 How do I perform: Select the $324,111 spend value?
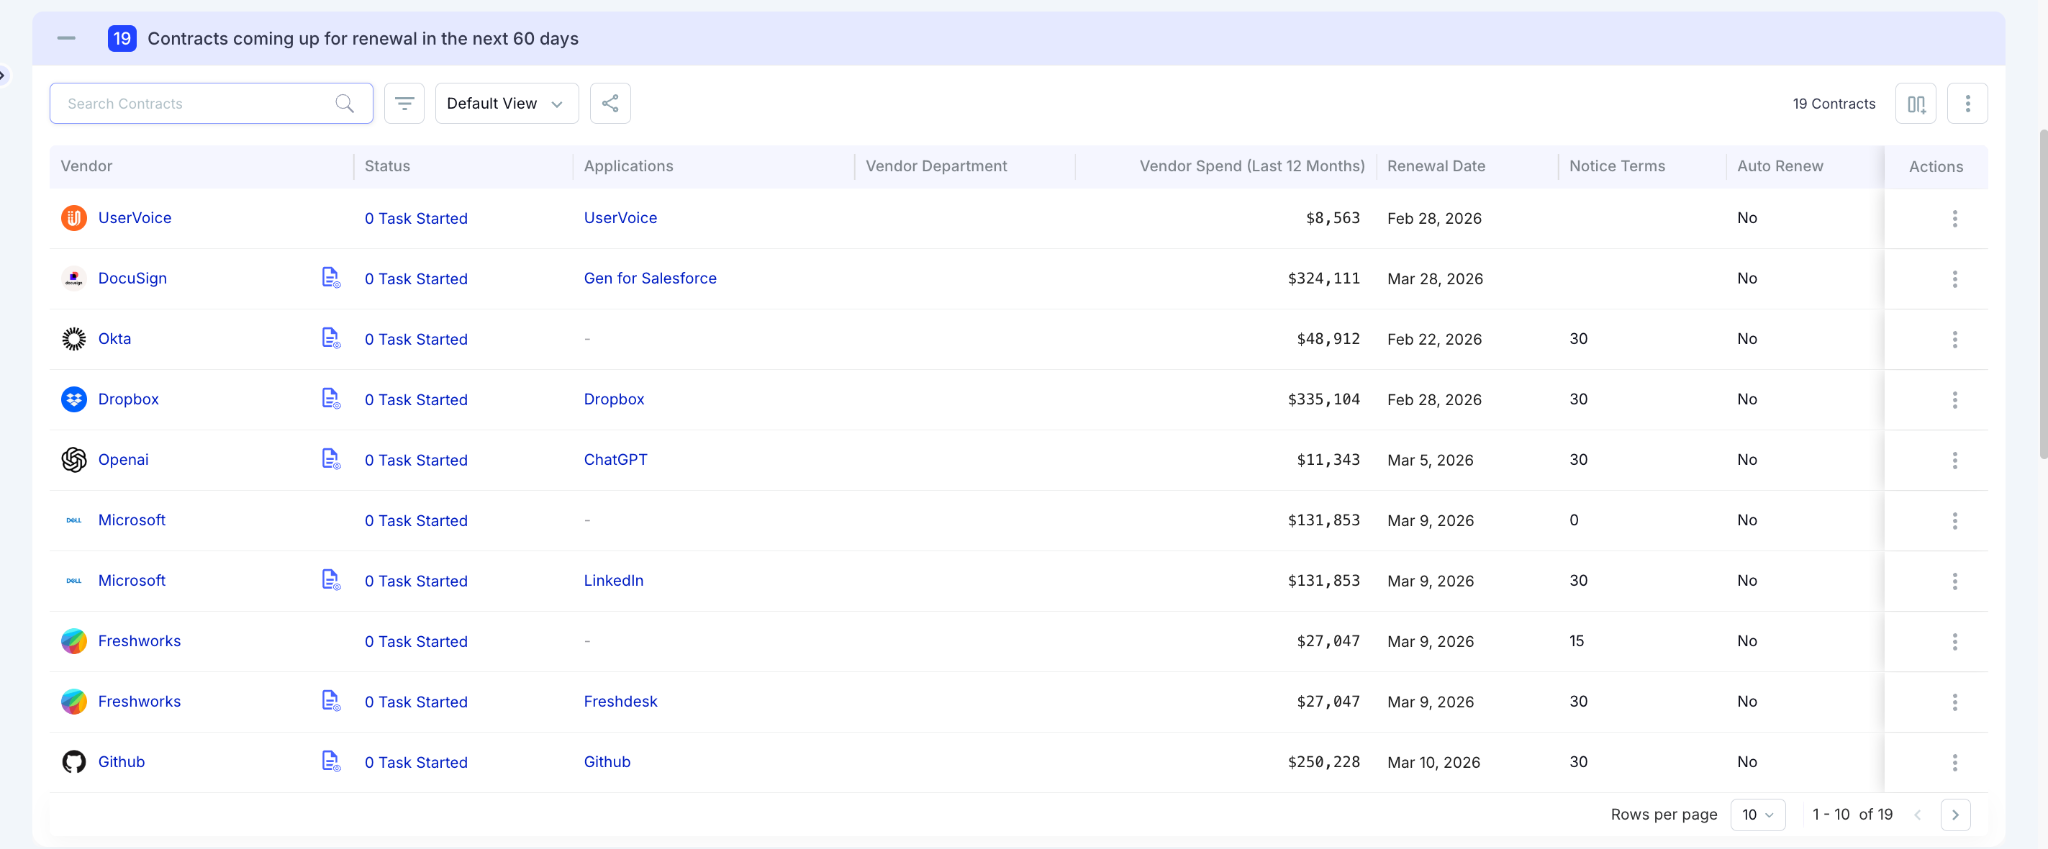(x=1323, y=279)
